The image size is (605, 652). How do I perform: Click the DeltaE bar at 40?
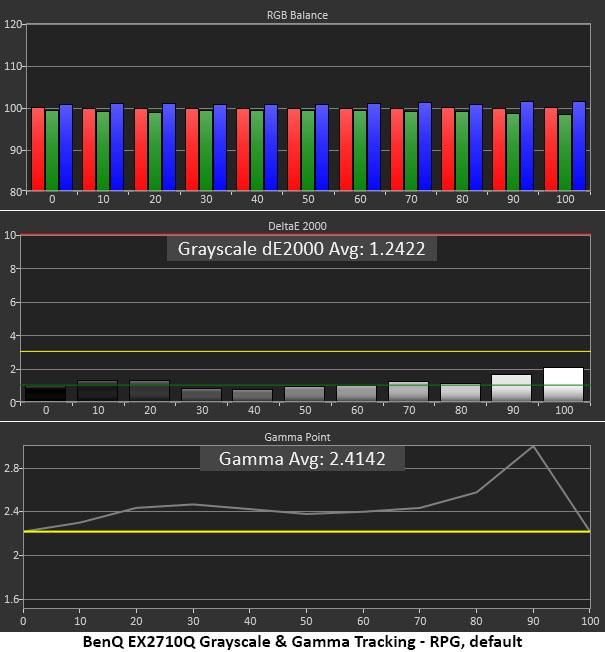point(252,395)
